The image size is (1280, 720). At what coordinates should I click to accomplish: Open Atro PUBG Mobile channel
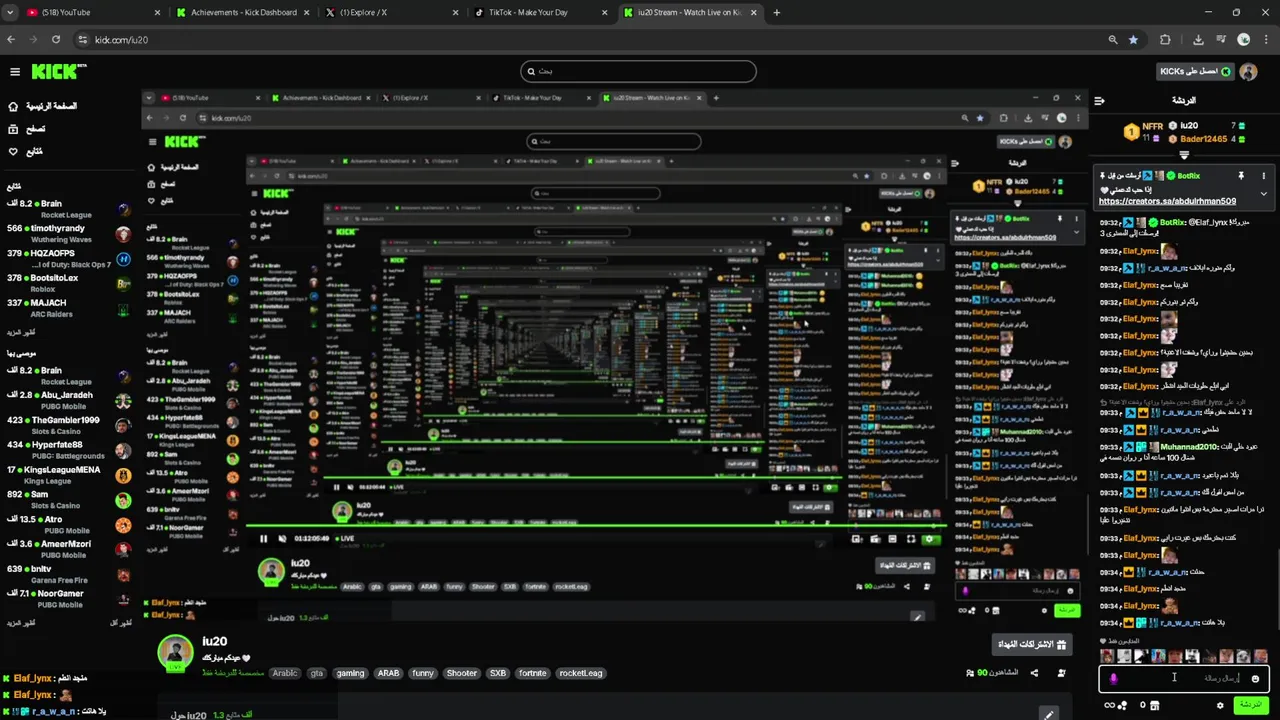click(69, 524)
